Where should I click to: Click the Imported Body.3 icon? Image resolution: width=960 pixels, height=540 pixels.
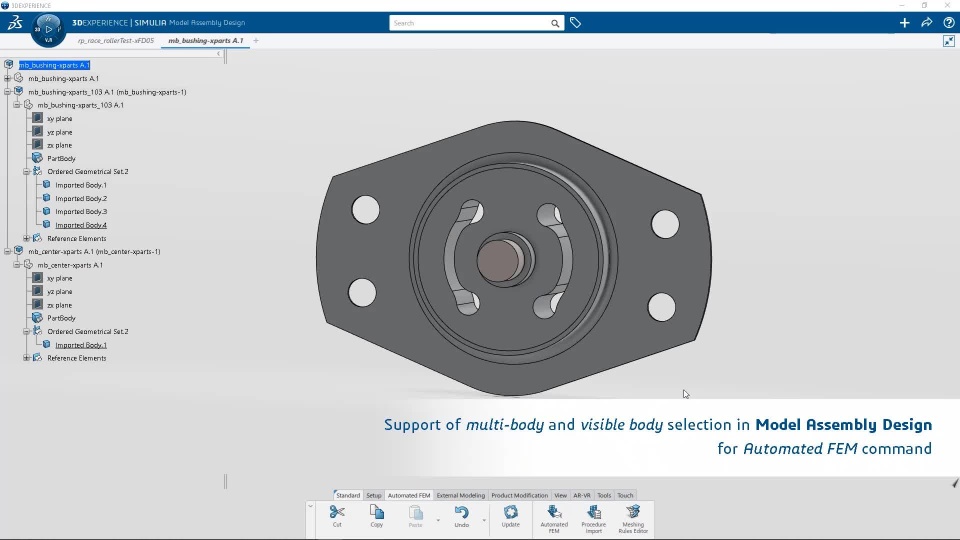47,211
